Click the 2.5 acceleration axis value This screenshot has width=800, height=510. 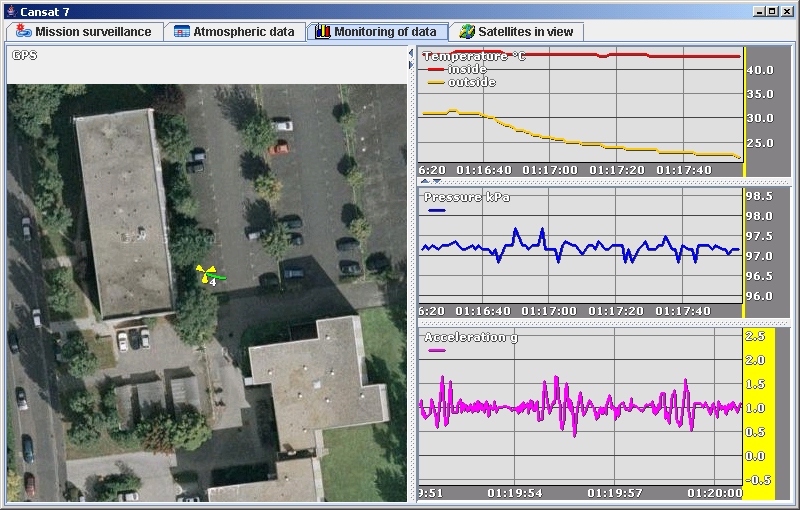coord(755,336)
